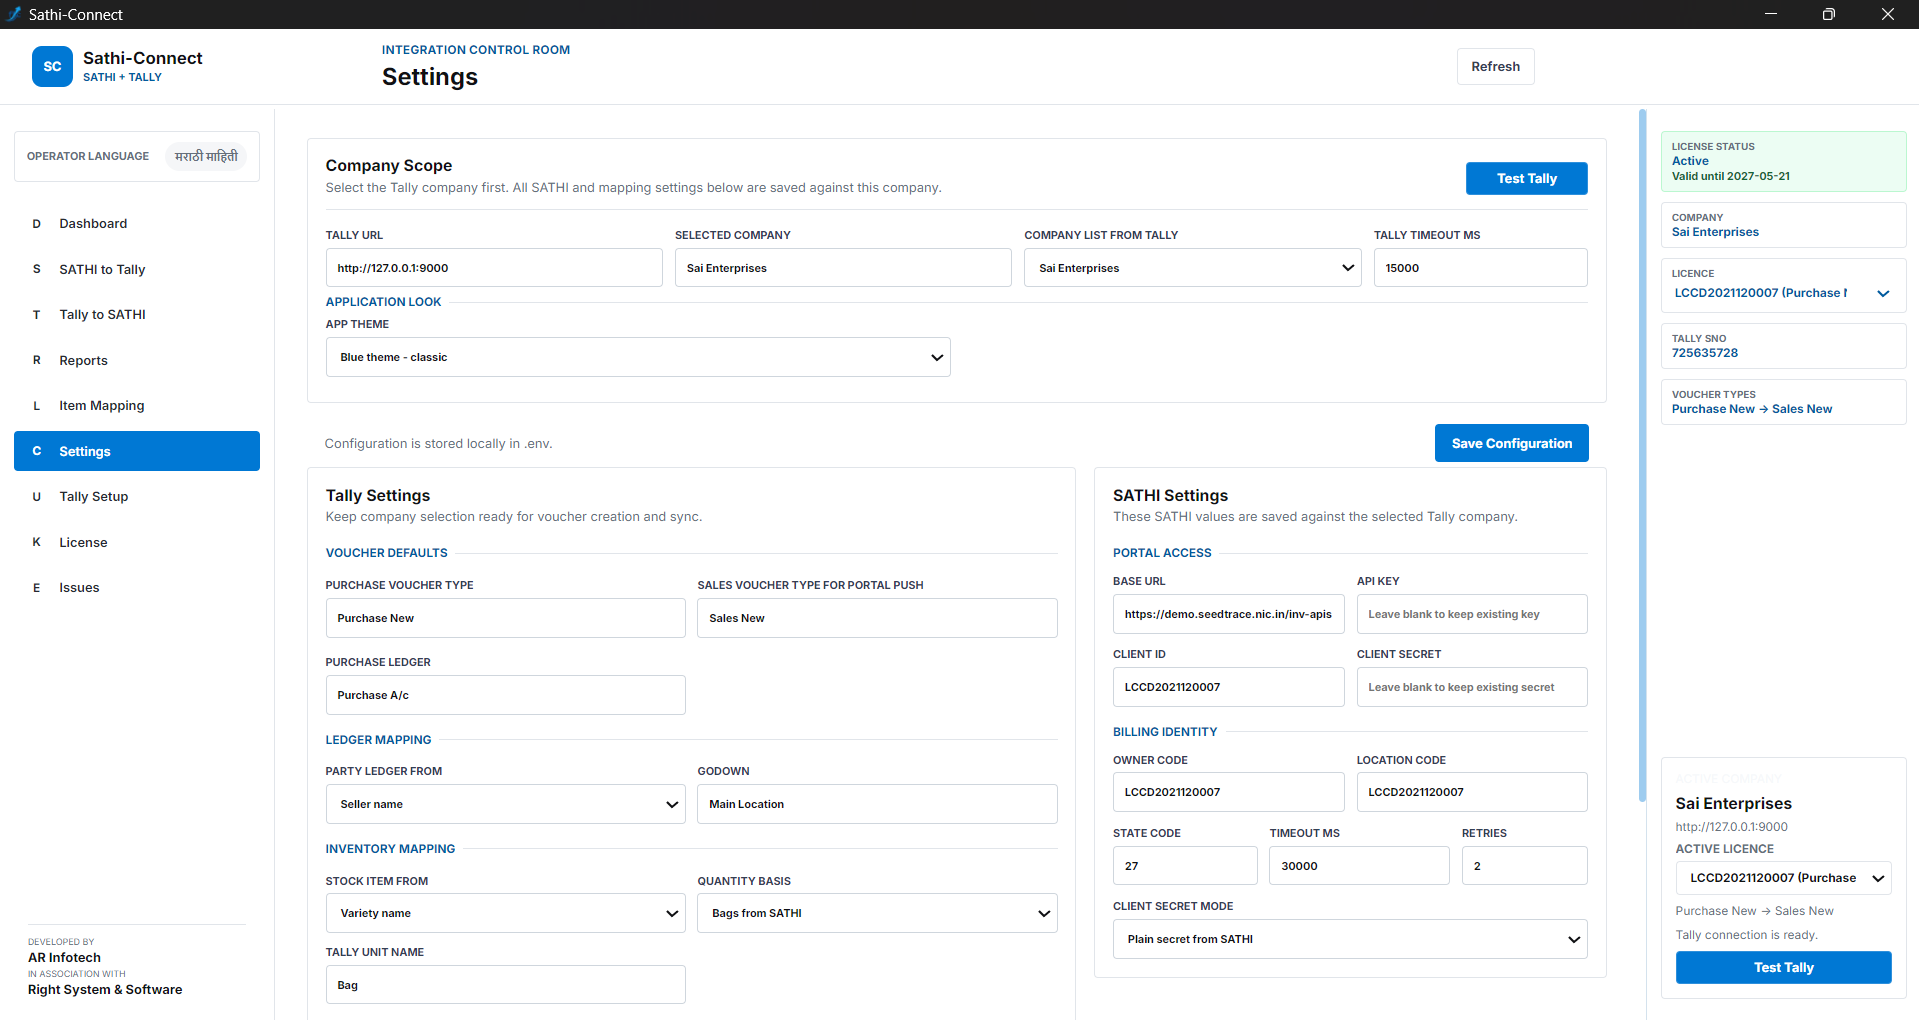Click the Client Secret field
Viewport: 1919px width, 1020px height.
(1472, 687)
